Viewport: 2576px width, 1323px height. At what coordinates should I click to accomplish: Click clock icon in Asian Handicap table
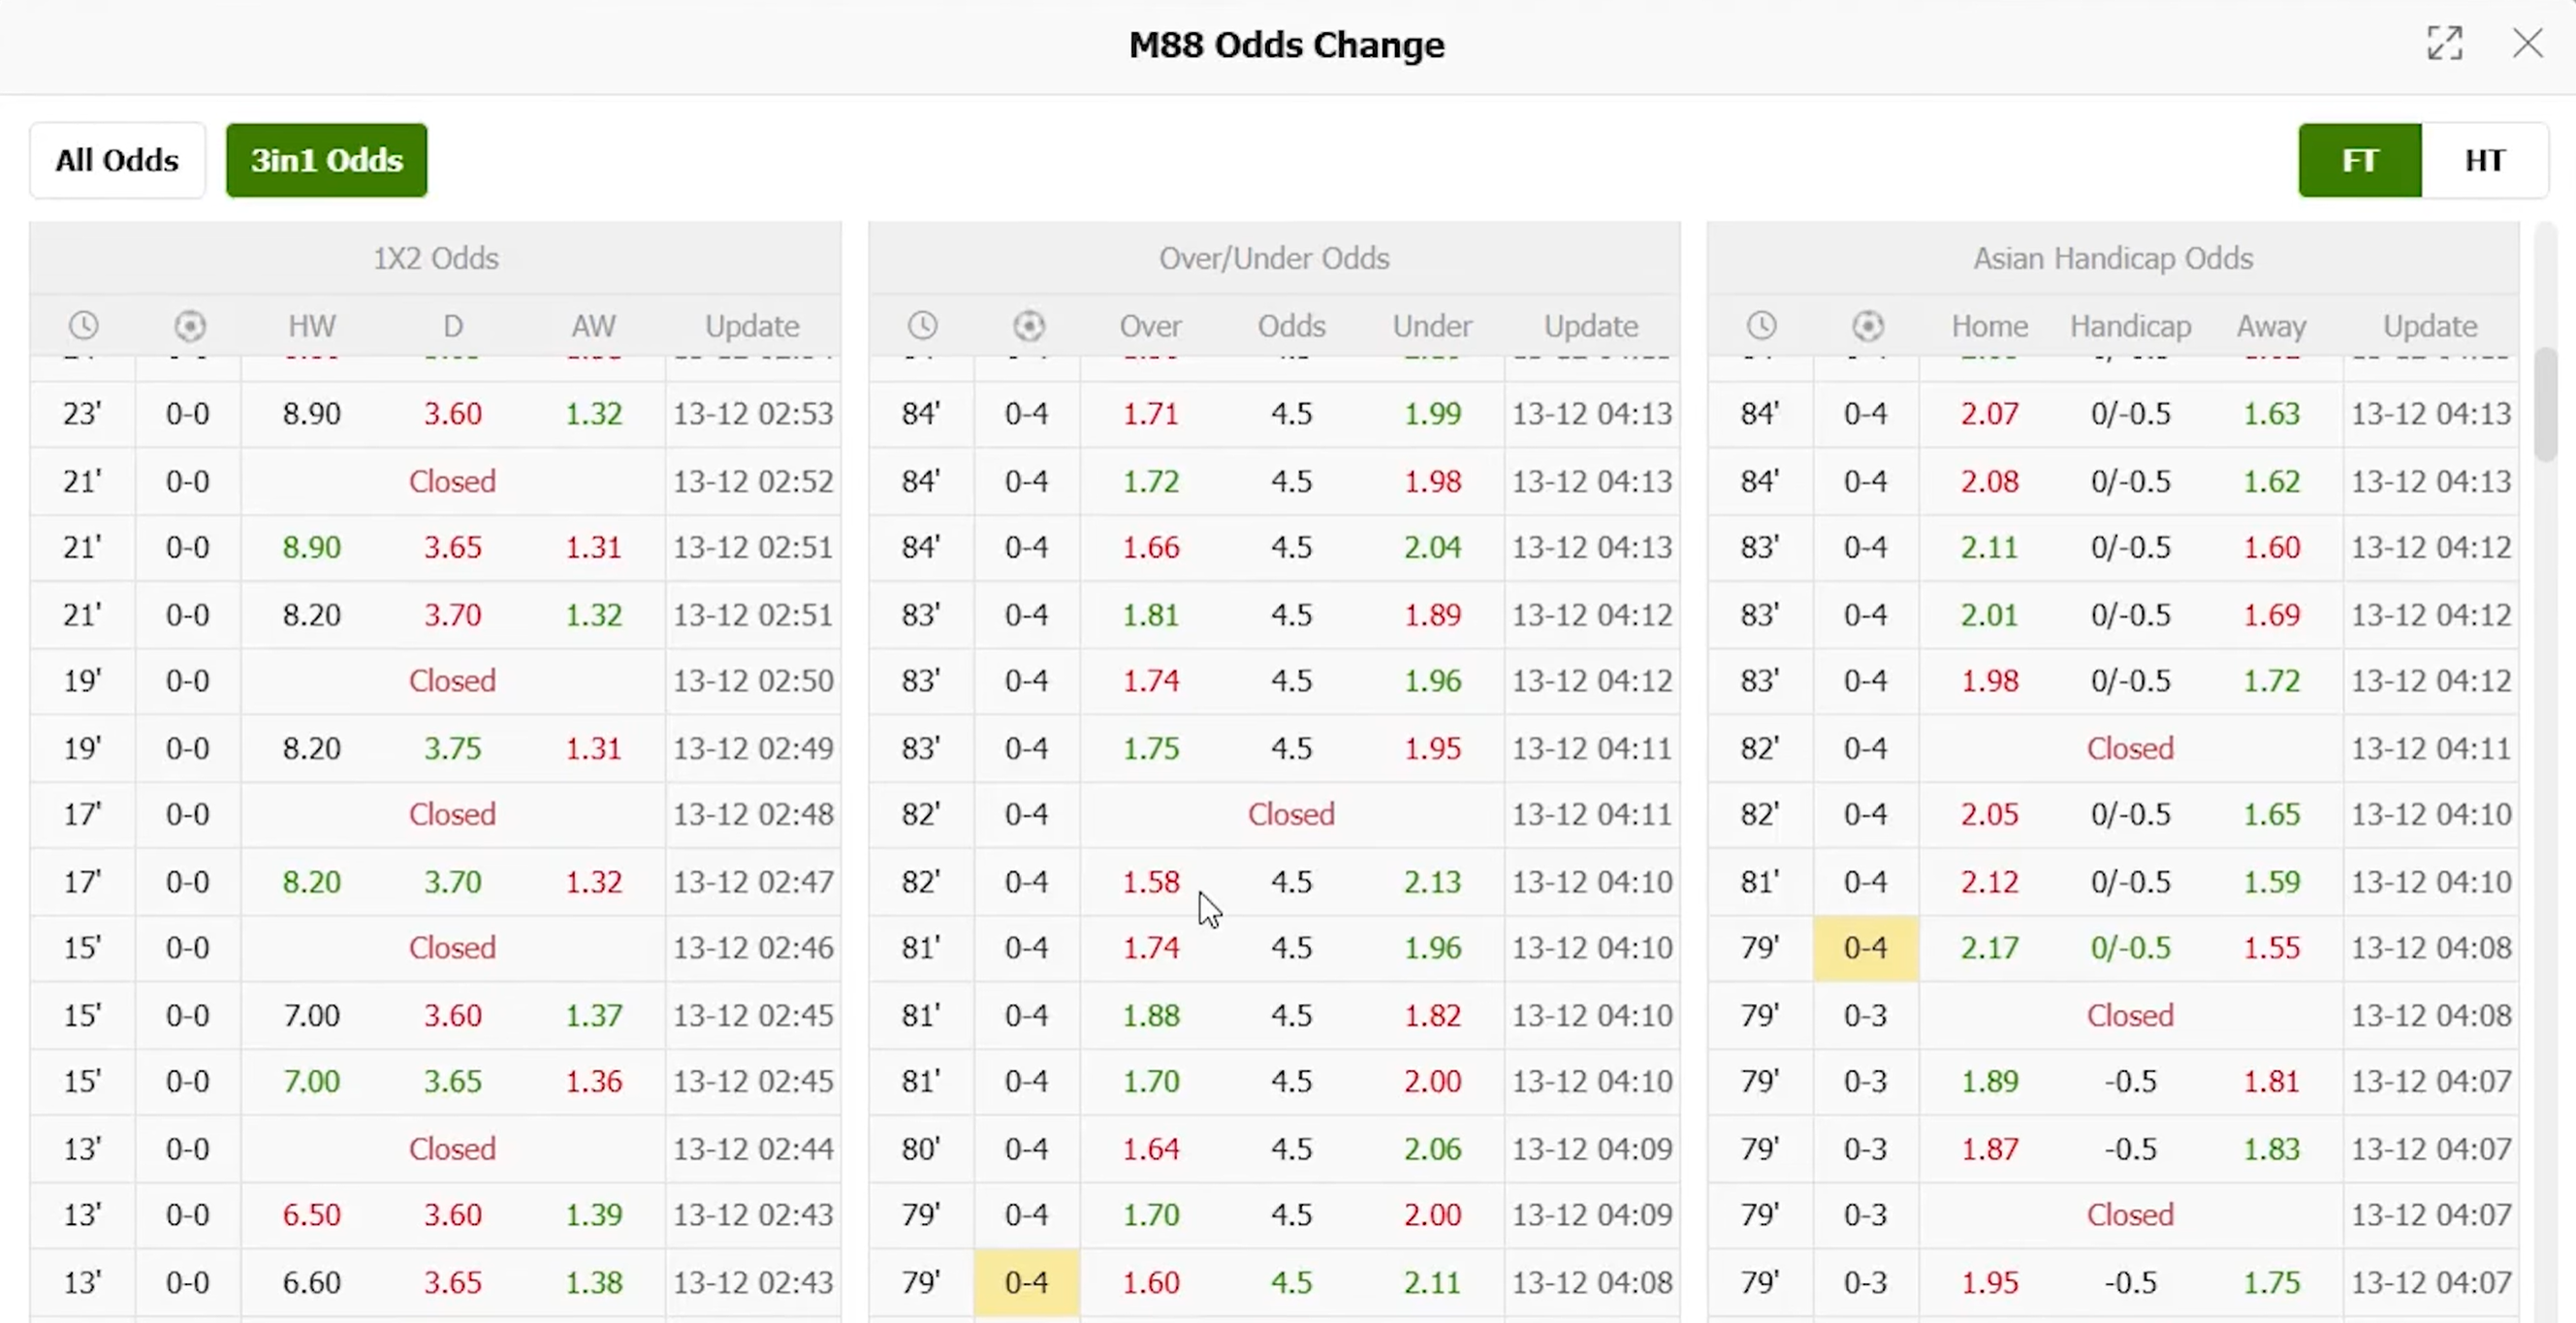tap(1761, 325)
